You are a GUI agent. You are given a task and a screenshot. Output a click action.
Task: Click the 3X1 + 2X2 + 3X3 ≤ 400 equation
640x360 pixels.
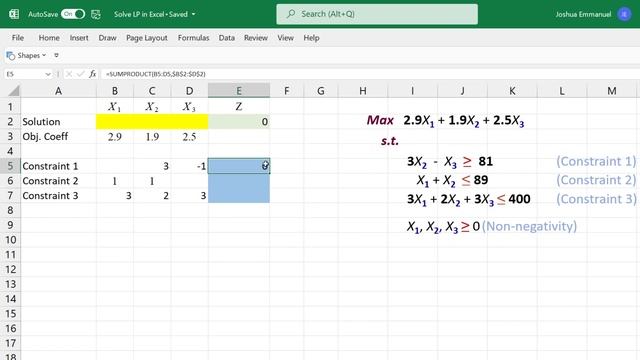point(469,199)
